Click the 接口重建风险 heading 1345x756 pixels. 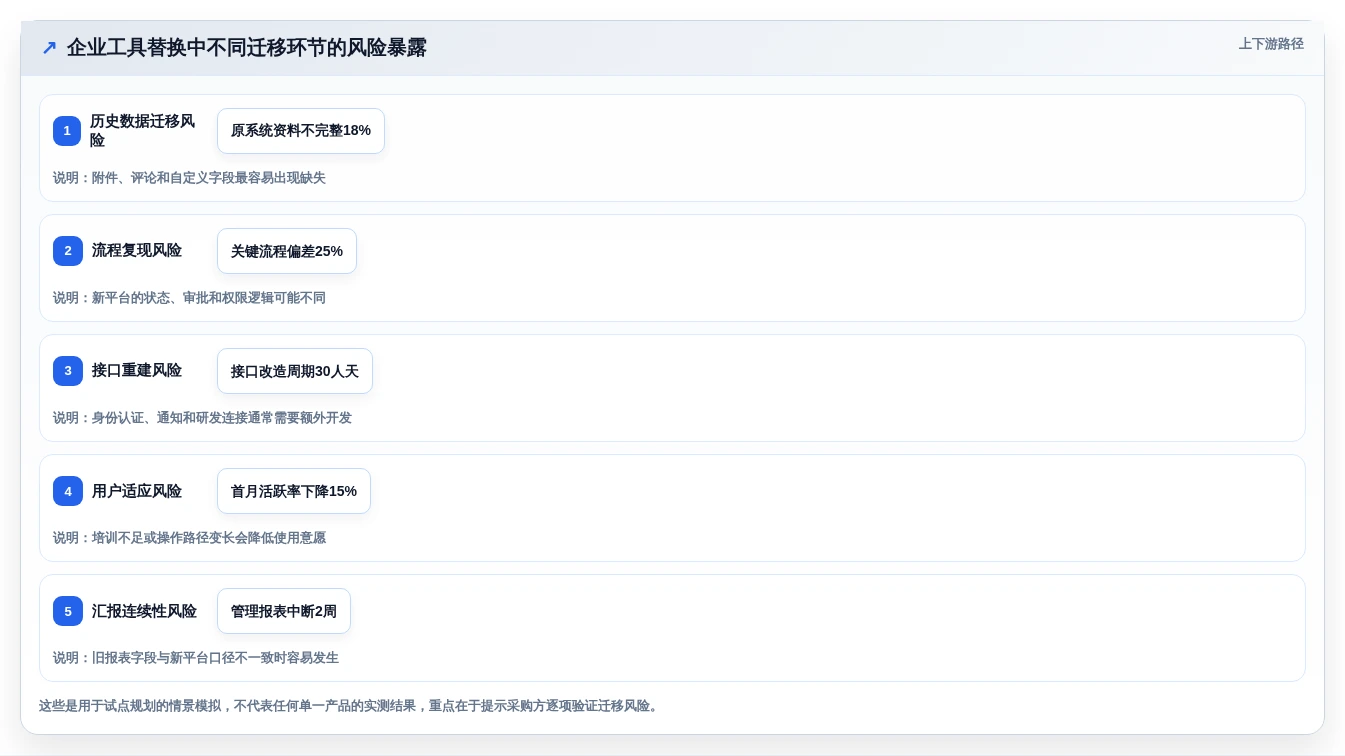click(x=137, y=371)
